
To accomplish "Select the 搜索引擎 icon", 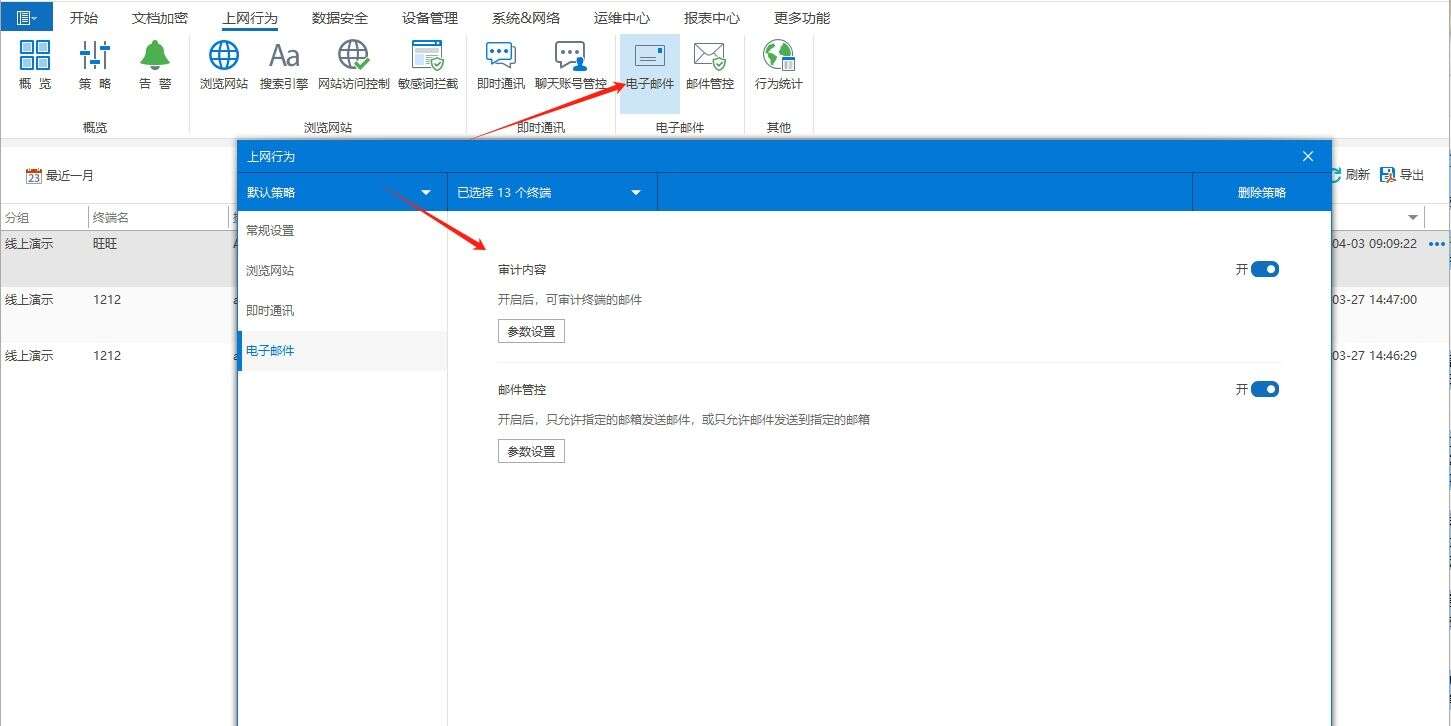I will (283, 65).
